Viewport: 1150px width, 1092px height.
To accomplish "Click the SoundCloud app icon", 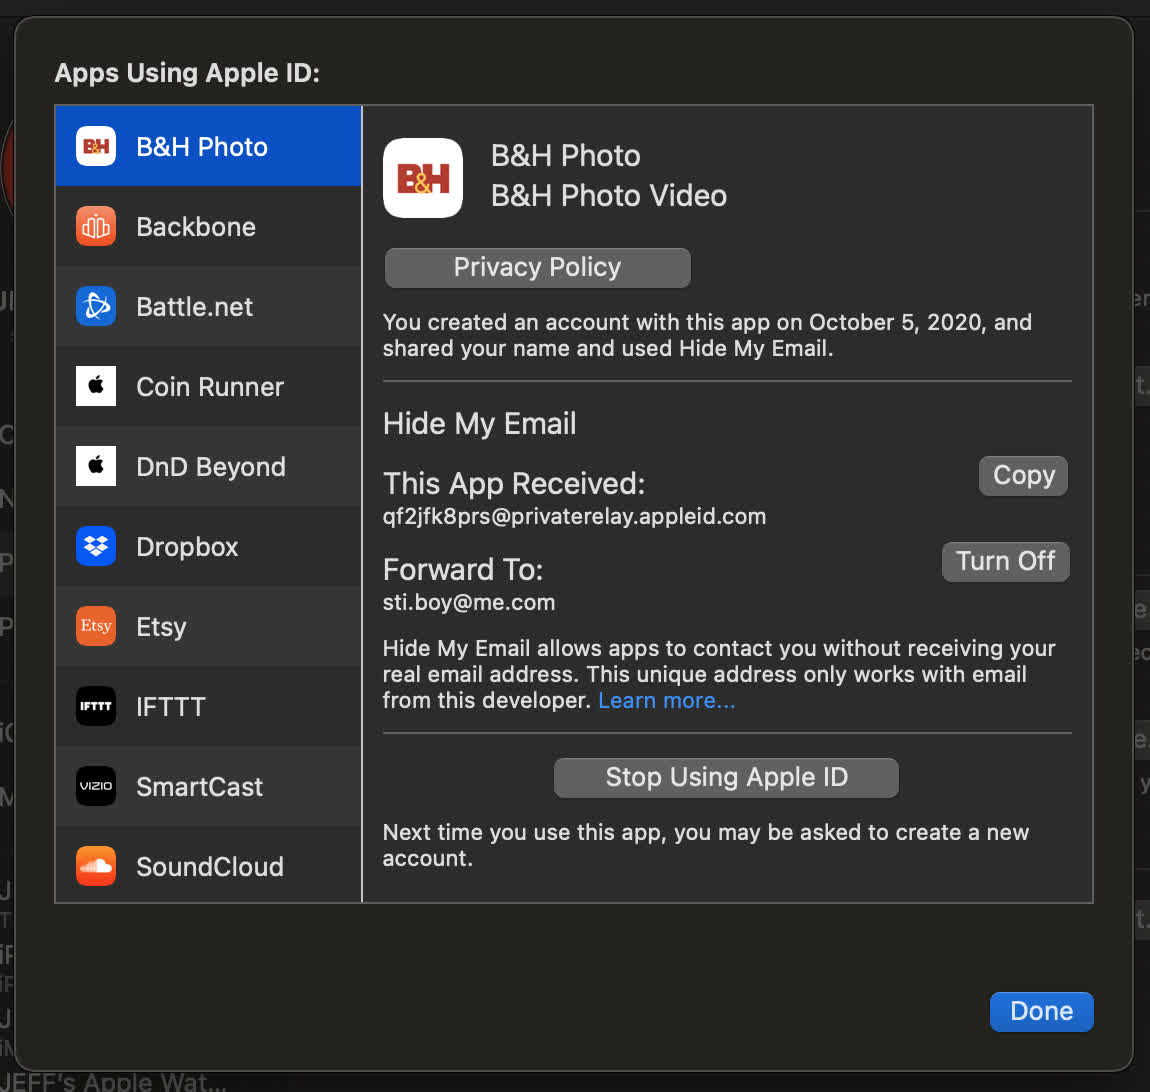I will click(x=96, y=865).
